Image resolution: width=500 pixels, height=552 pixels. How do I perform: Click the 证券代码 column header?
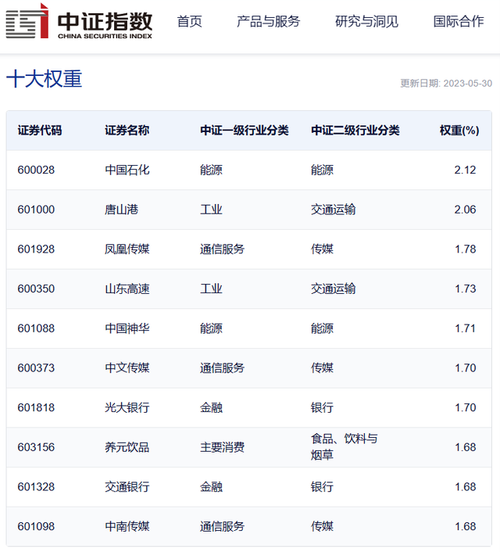[40, 130]
